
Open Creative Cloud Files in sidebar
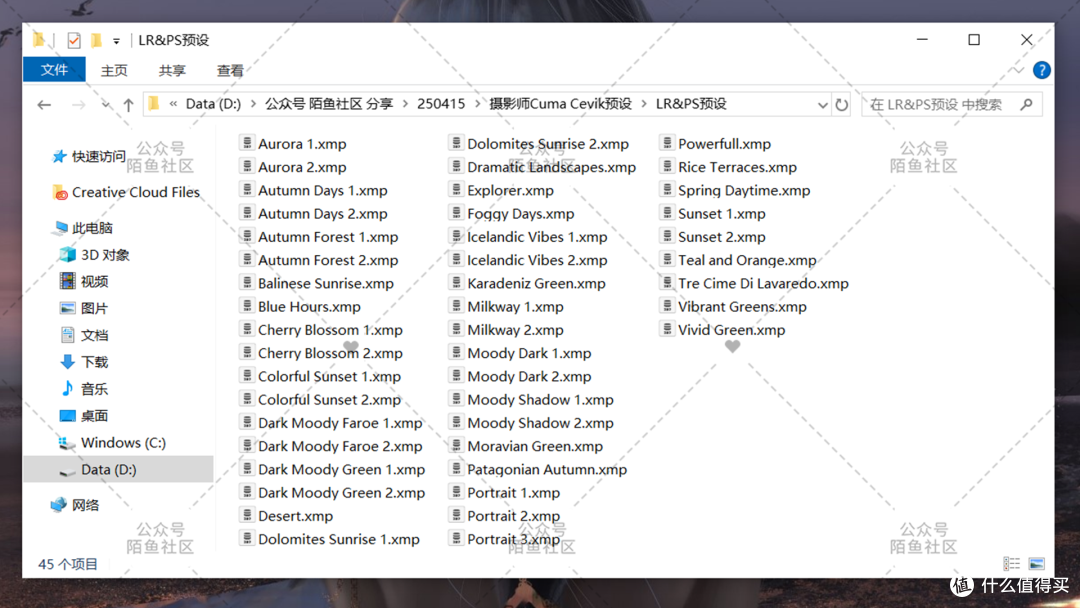point(136,193)
